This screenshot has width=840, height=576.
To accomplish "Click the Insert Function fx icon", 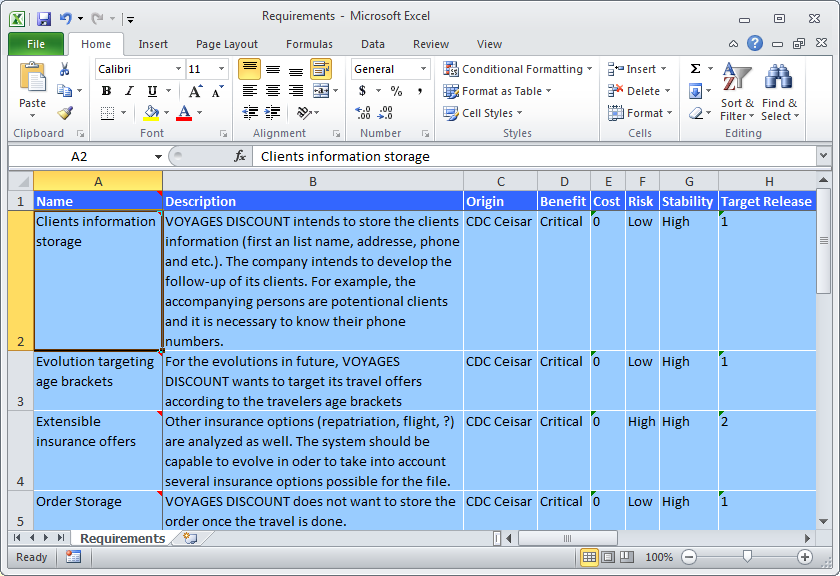I will [240, 156].
